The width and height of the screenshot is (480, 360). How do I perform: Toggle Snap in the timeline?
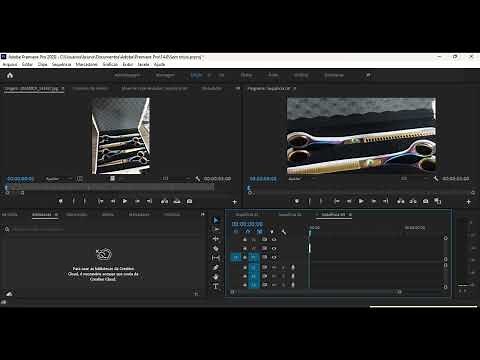pos(248,232)
